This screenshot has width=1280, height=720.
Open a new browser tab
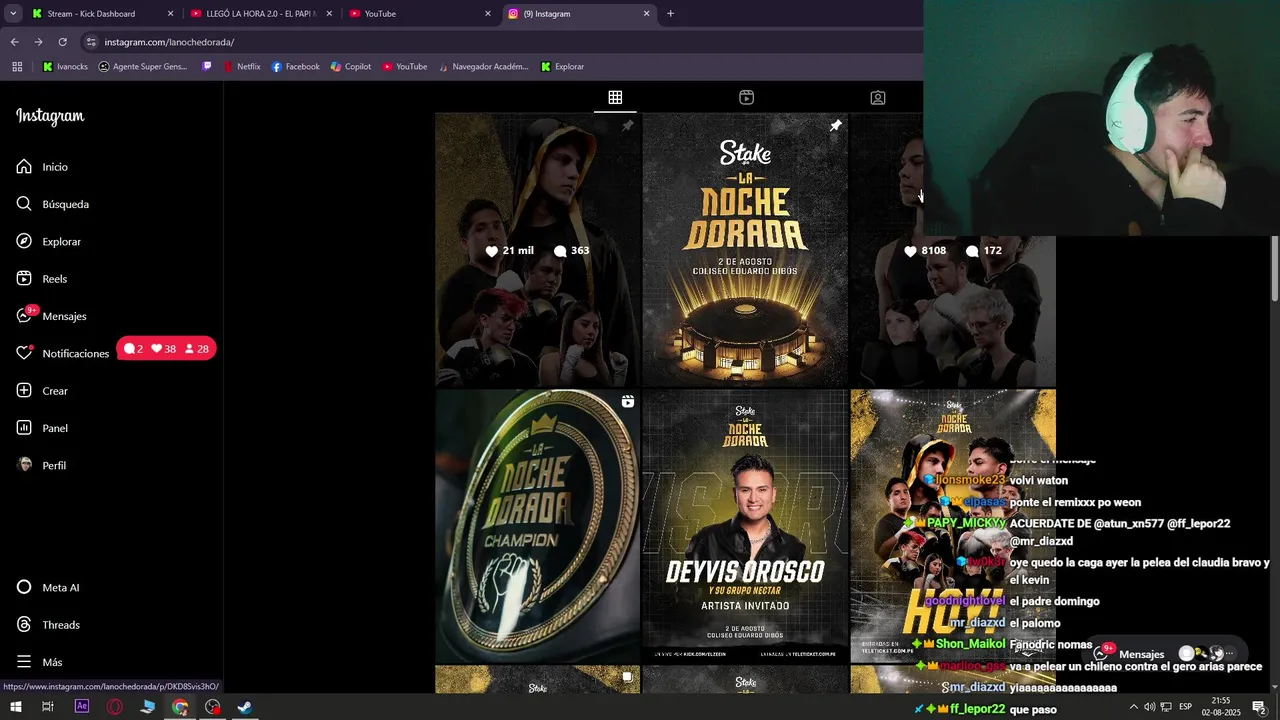pyautogui.click(x=670, y=14)
